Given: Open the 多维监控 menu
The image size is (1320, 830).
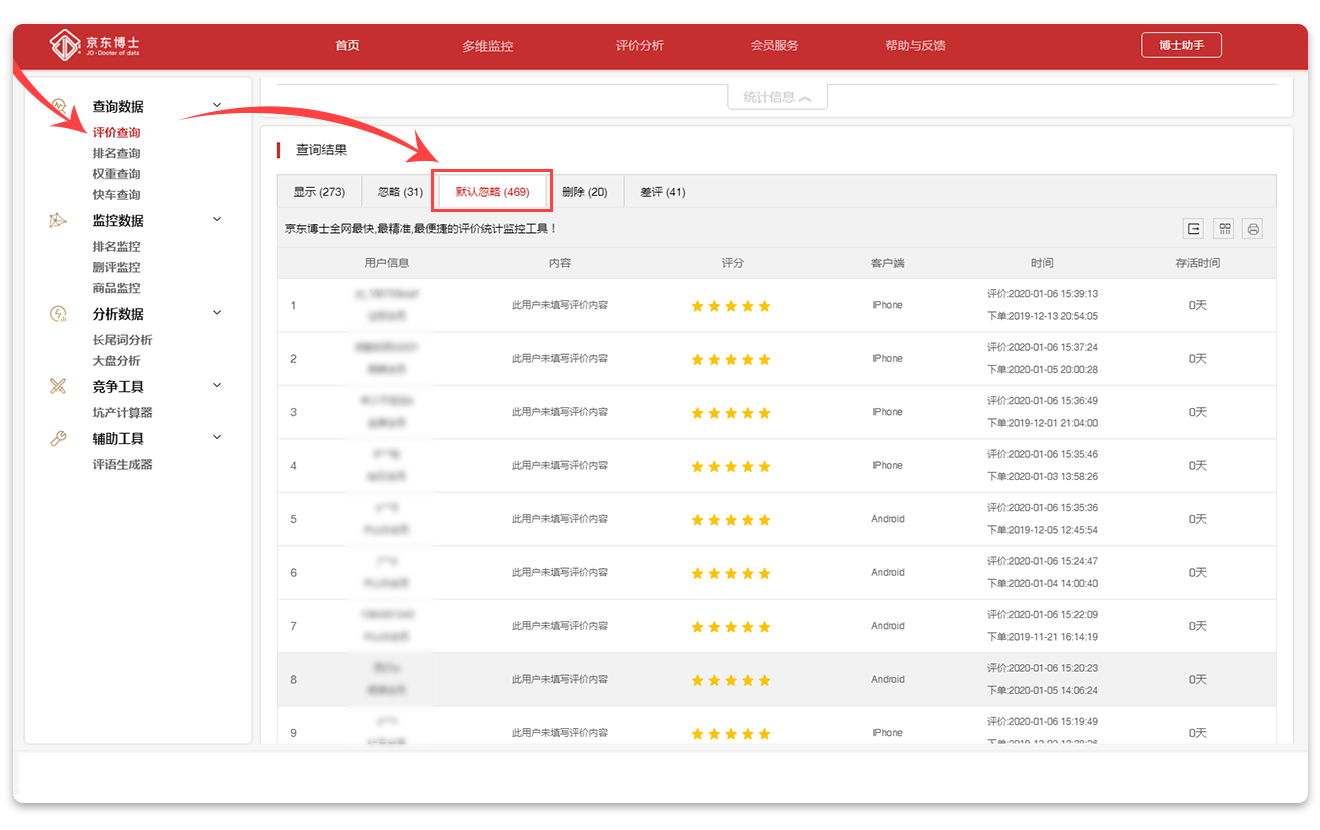Looking at the screenshot, I should [x=488, y=46].
